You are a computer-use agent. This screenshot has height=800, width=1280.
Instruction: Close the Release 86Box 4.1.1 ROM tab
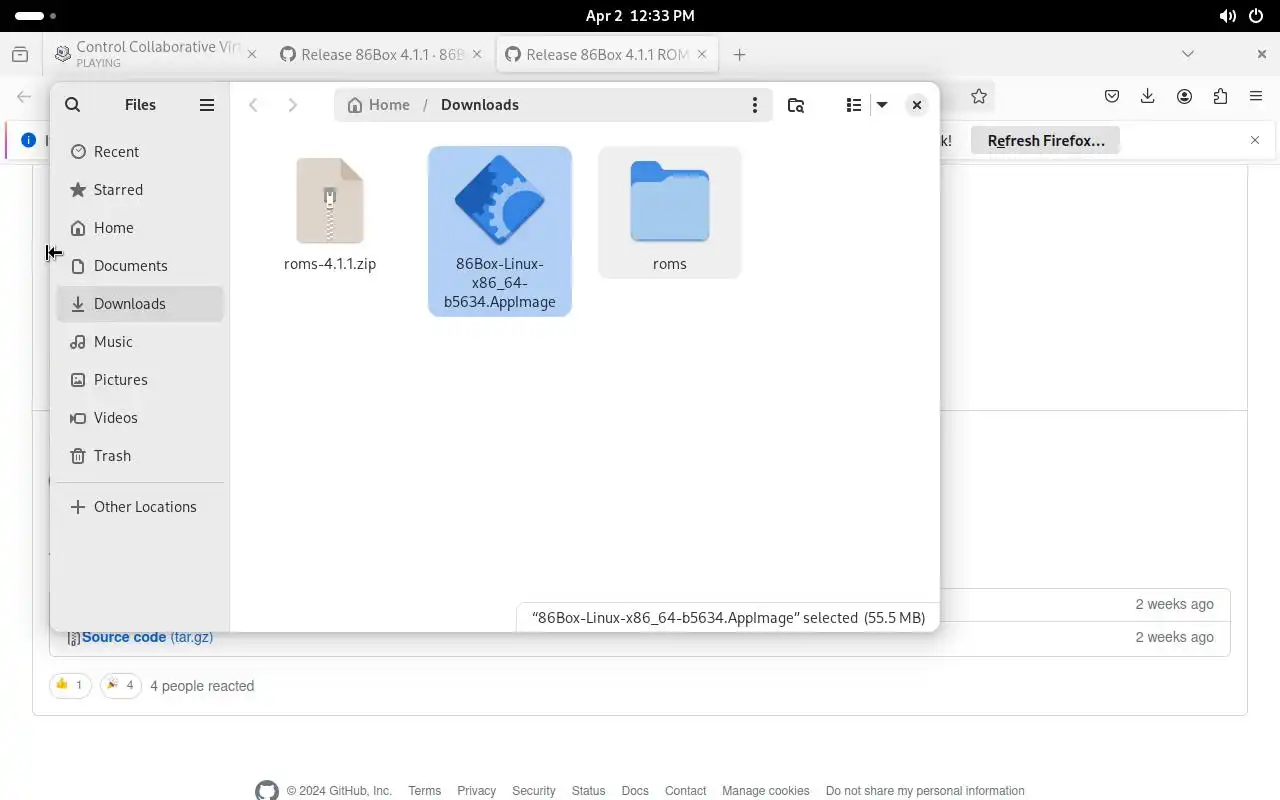[702, 55]
